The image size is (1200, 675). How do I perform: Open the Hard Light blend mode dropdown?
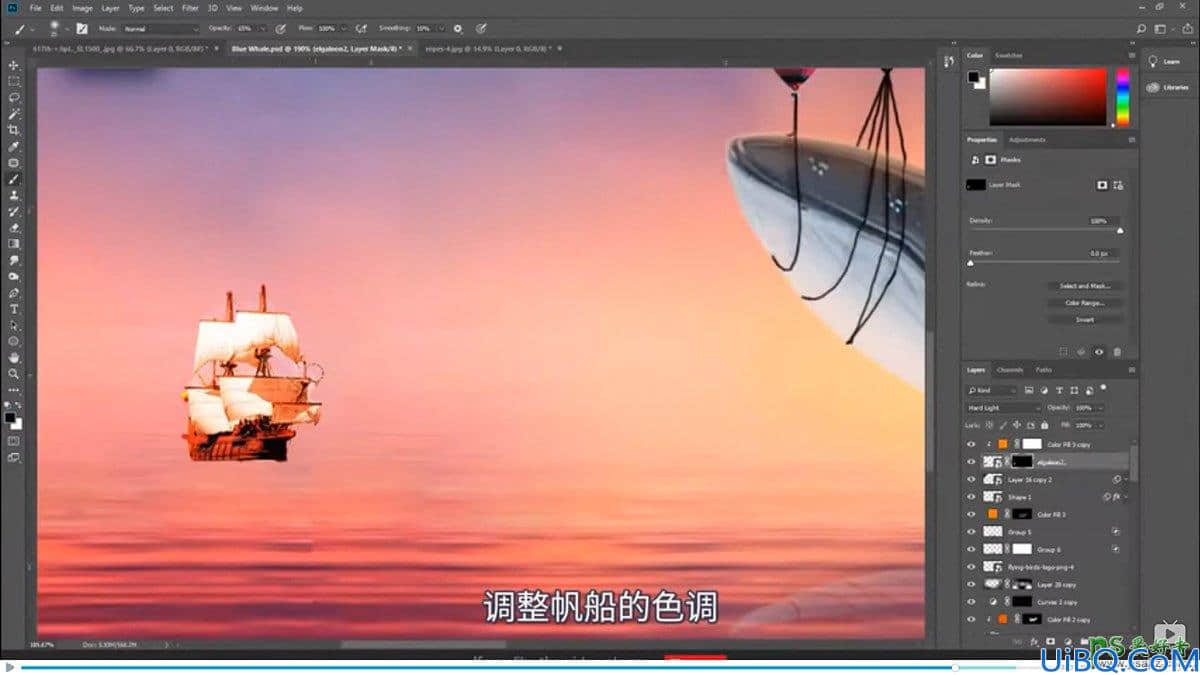[1003, 408]
